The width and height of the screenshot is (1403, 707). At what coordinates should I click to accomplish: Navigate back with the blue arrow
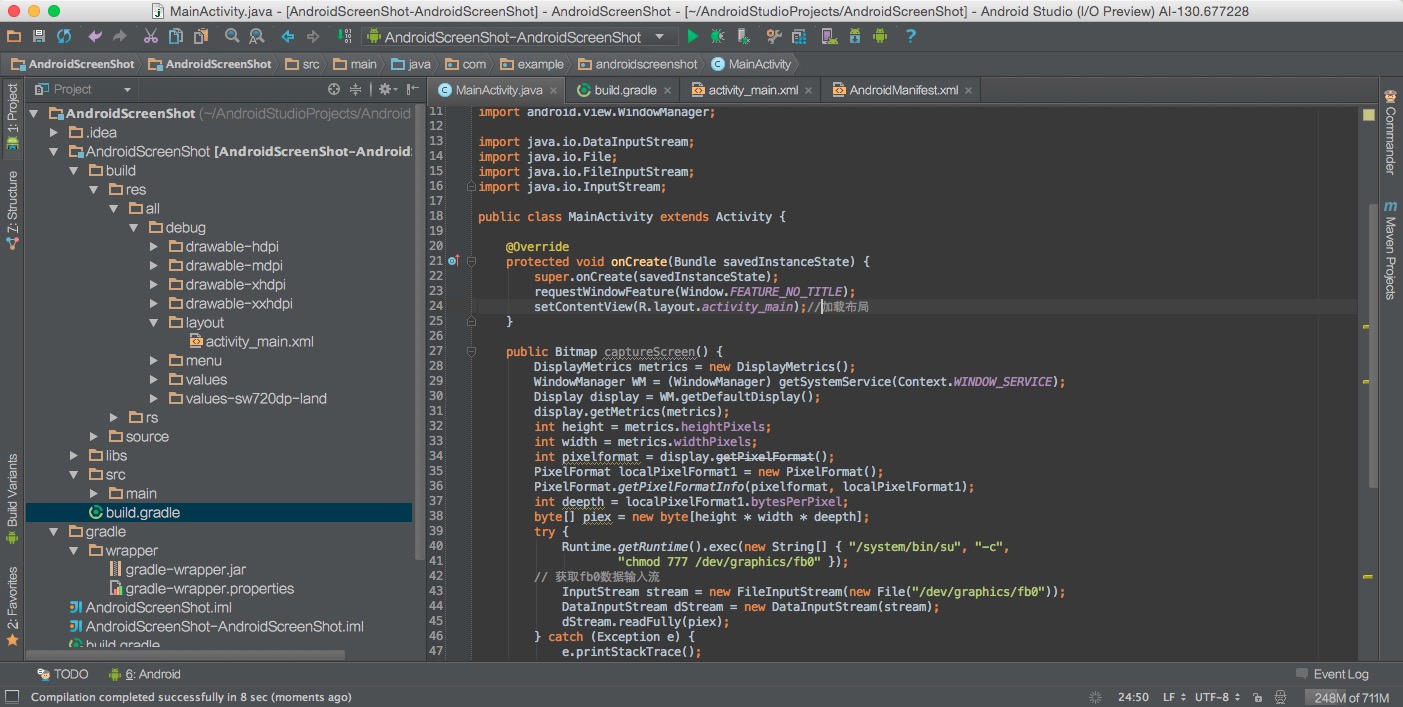288,36
